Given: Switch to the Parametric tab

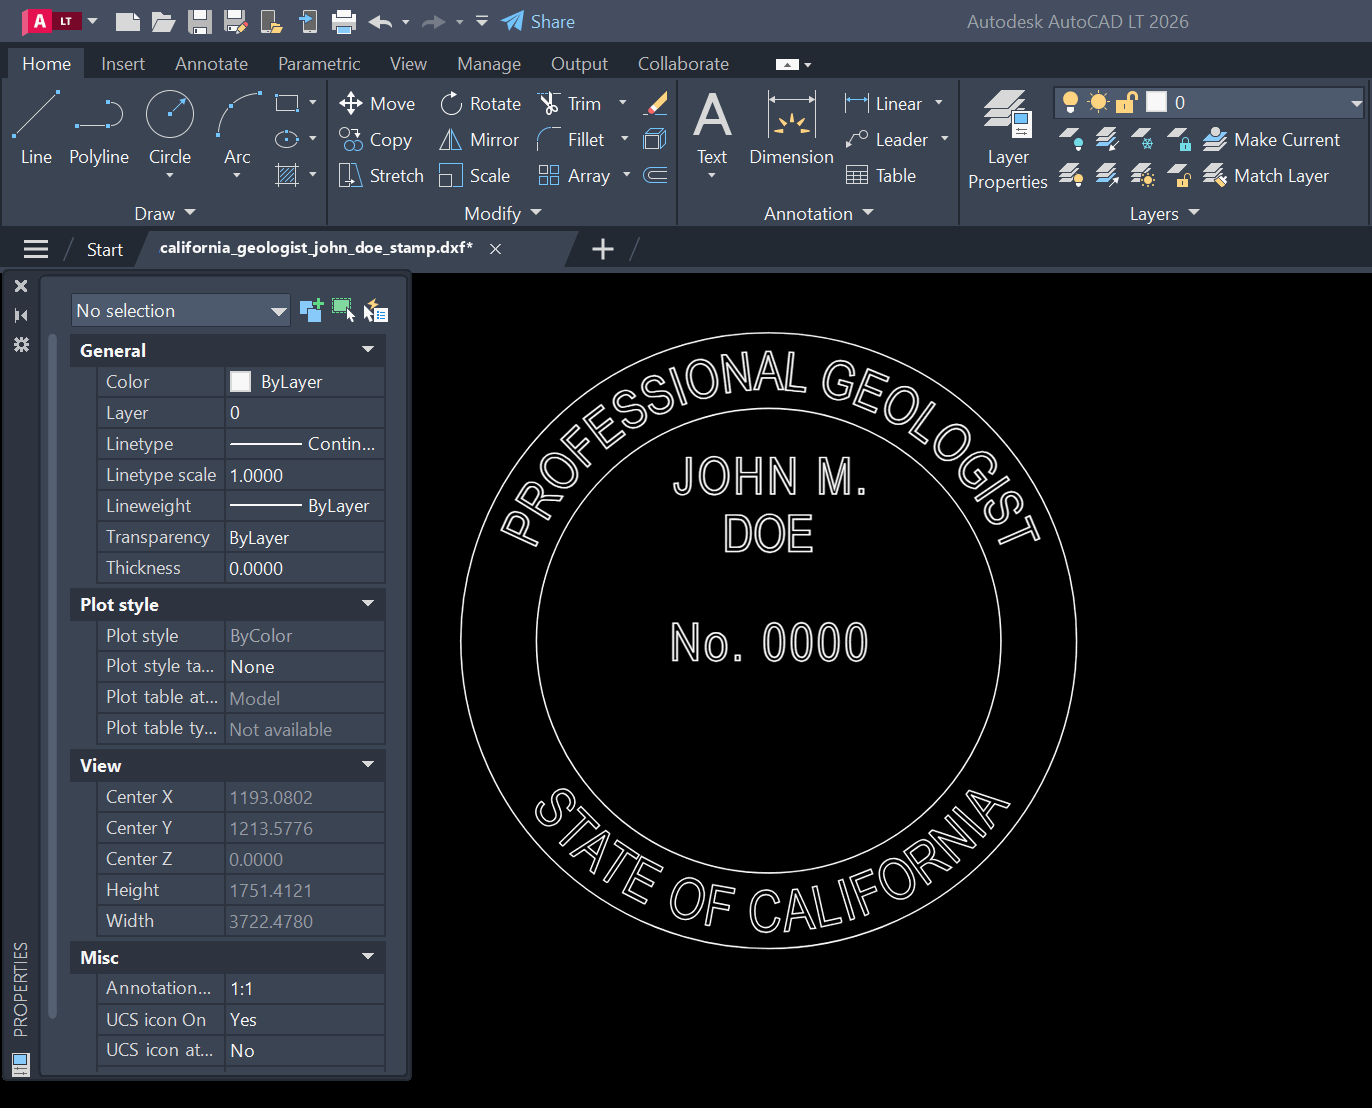Looking at the screenshot, I should click(319, 64).
